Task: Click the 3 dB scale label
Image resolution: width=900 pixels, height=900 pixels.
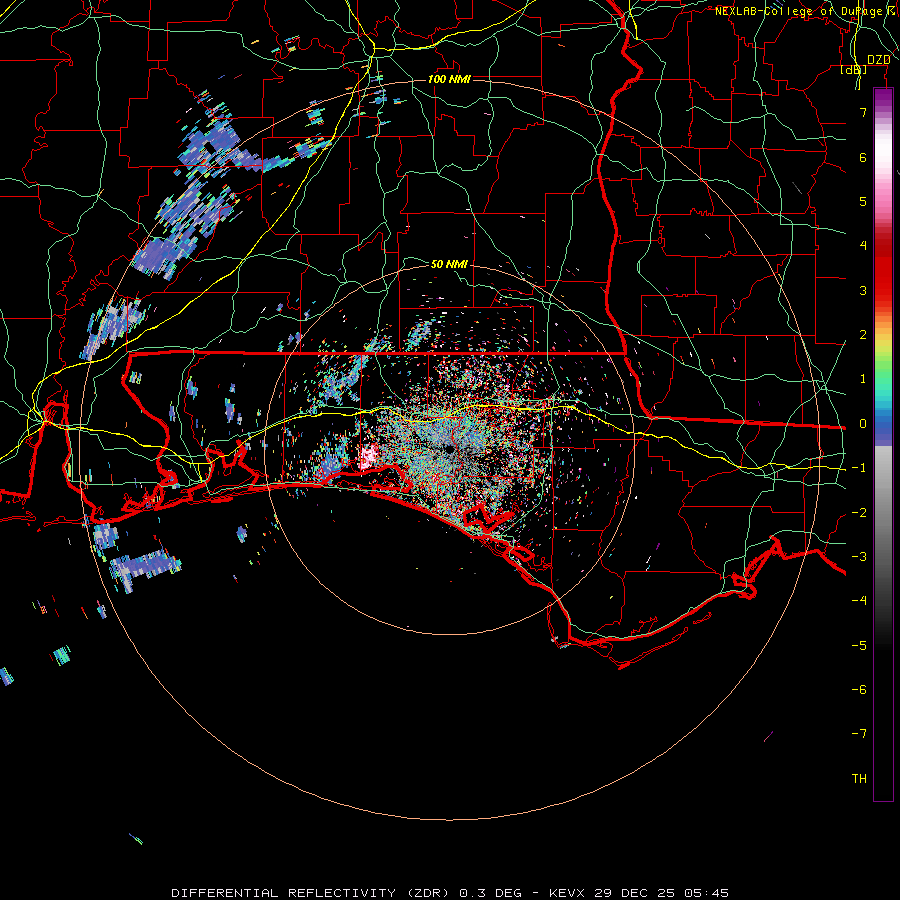Action: point(863,290)
